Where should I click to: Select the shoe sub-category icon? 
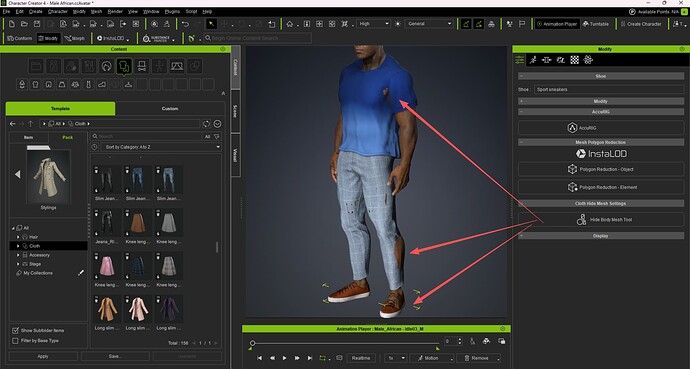(x=102, y=84)
